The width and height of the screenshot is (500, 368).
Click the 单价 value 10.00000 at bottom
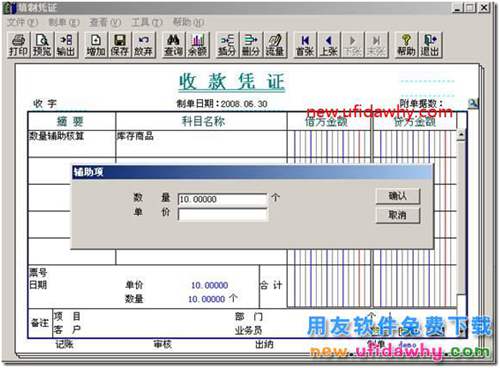pos(210,285)
